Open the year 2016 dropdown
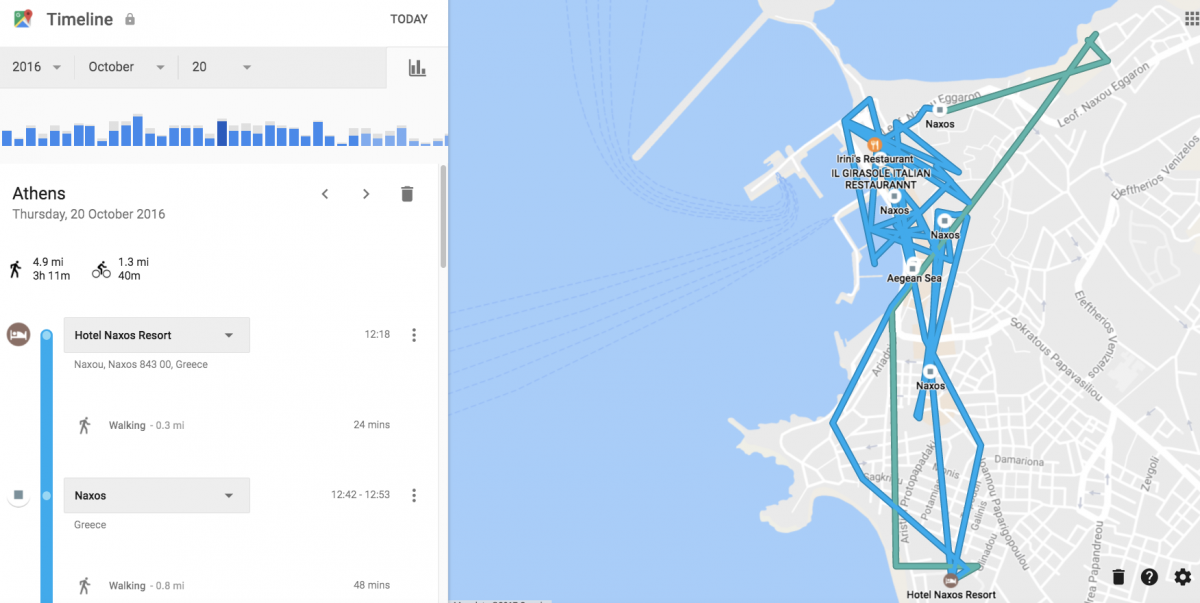The image size is (1200, 603). pos(37,67)
